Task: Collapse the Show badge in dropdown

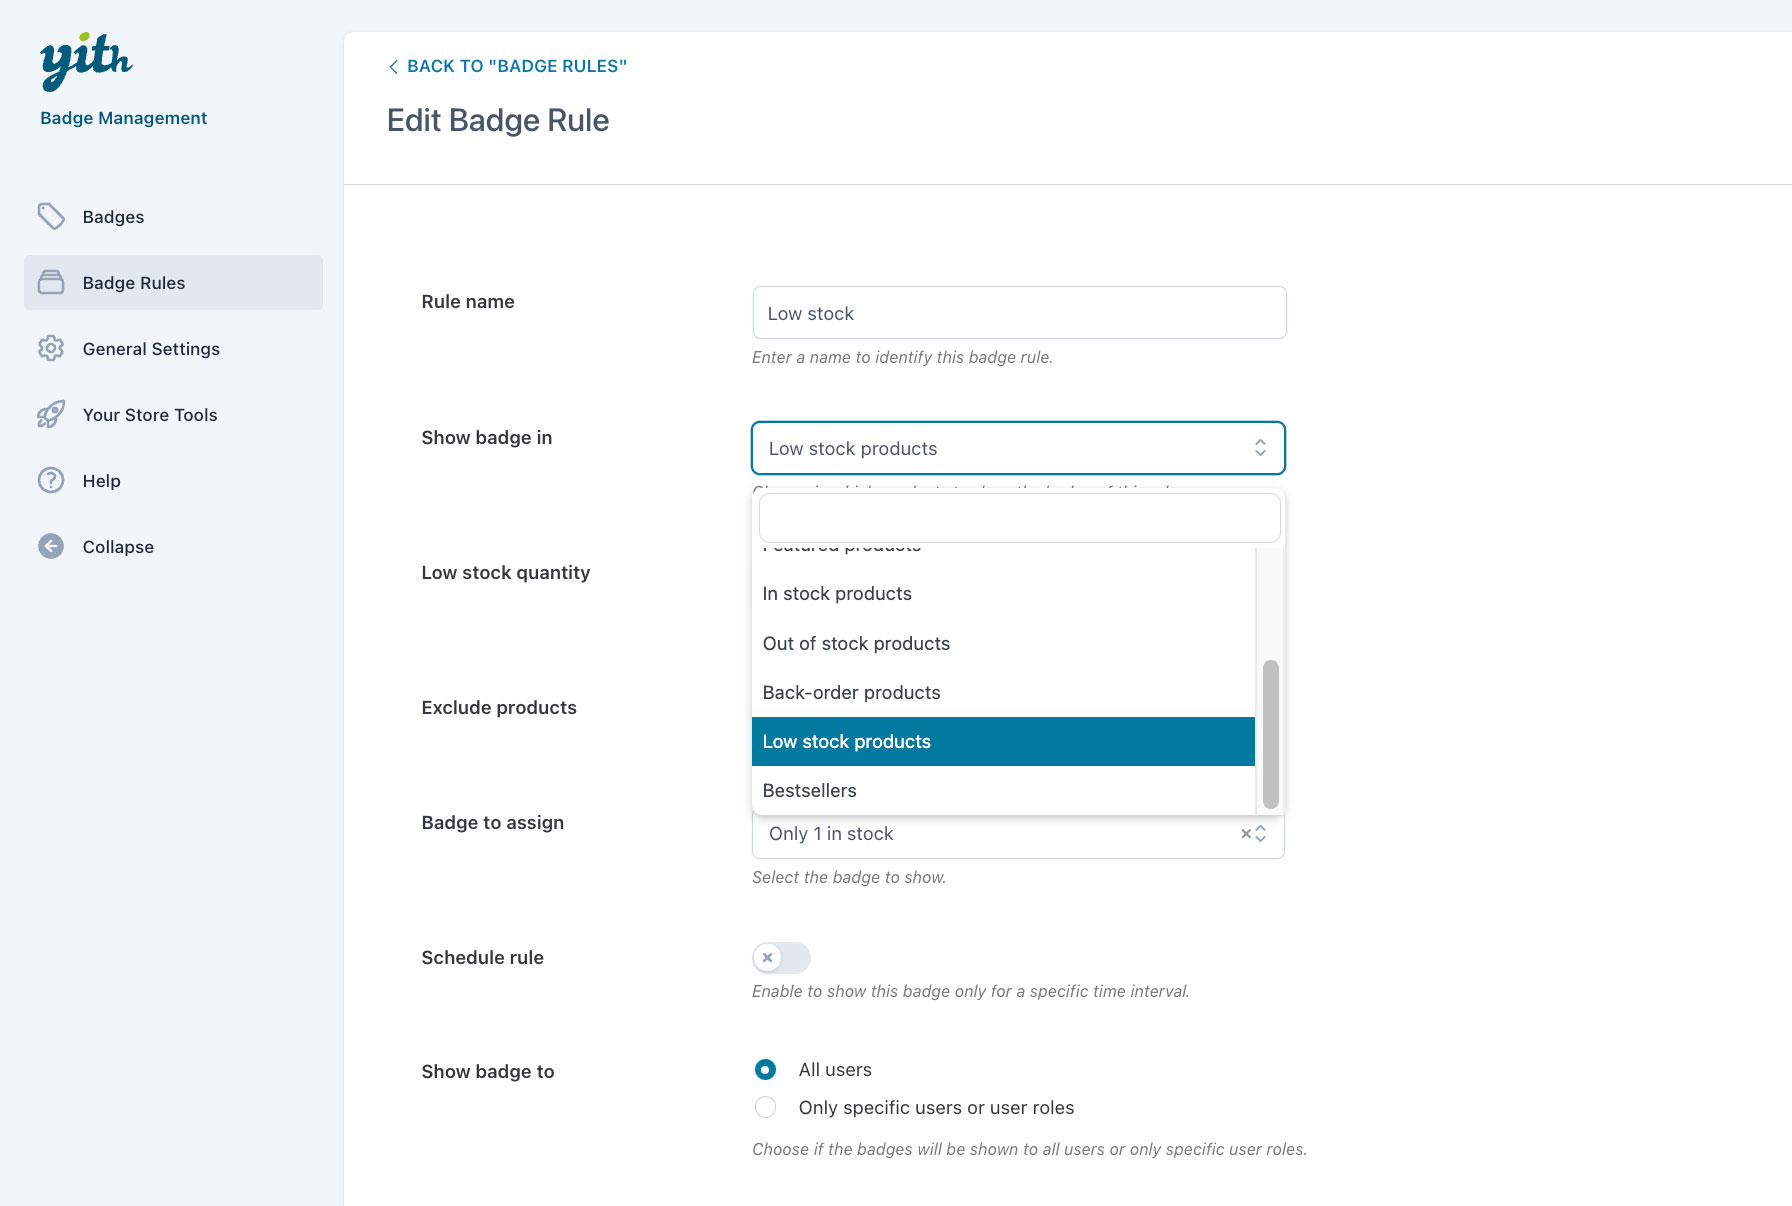Action: click(1260, 448)
